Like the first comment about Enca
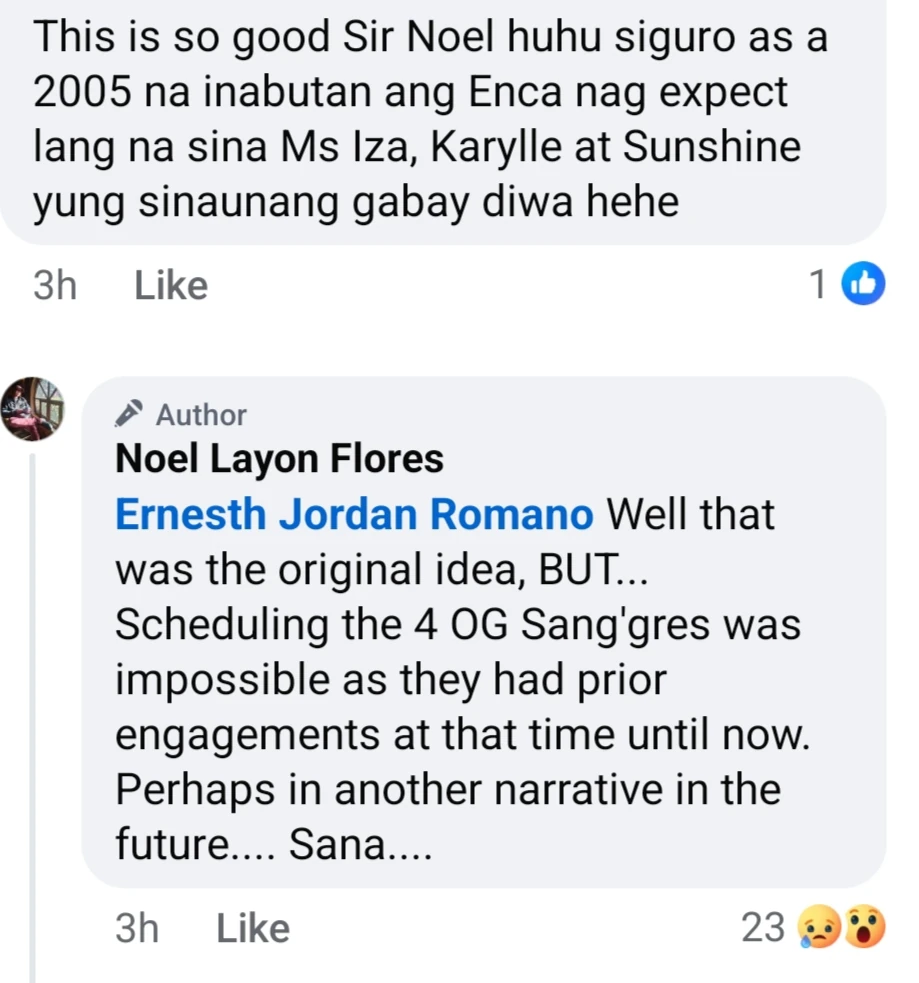Screen dimensions: 919x983 point(170,286)
